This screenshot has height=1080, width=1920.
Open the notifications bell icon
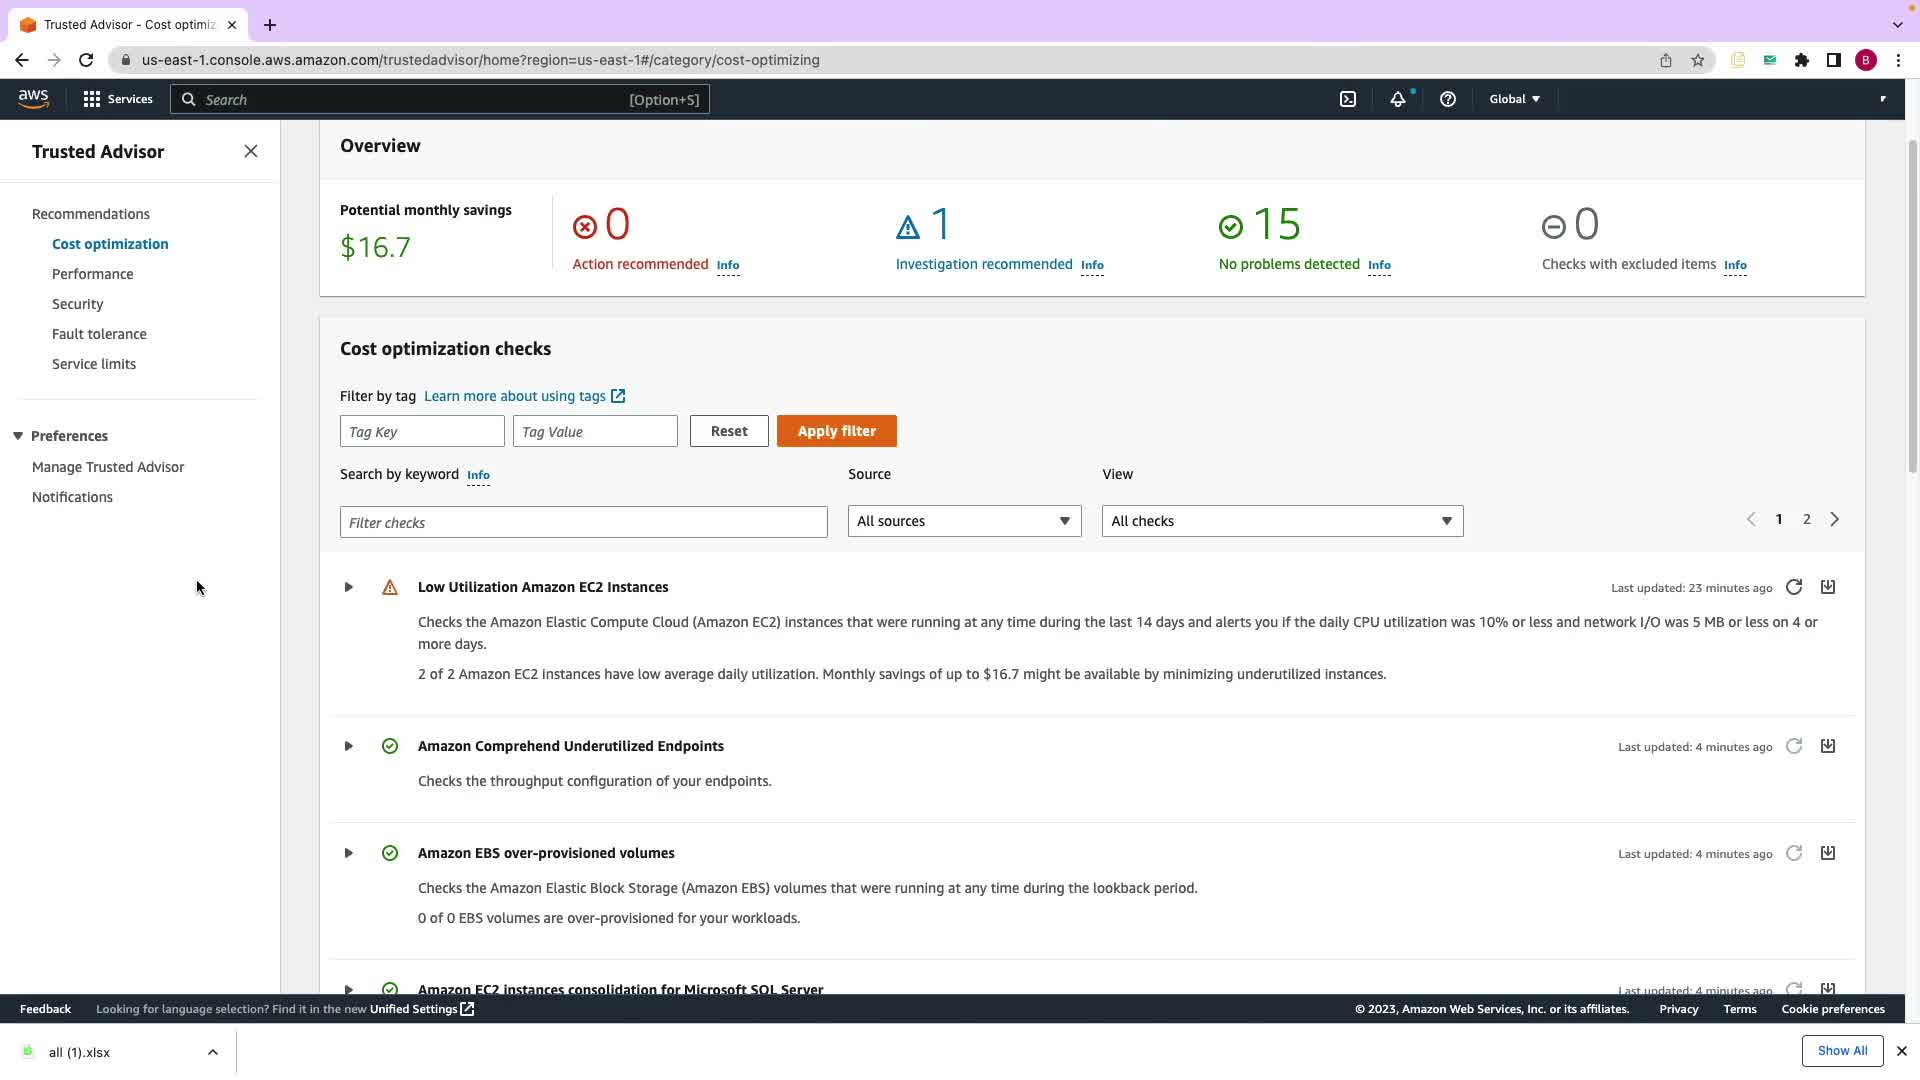click(1398, 99)
